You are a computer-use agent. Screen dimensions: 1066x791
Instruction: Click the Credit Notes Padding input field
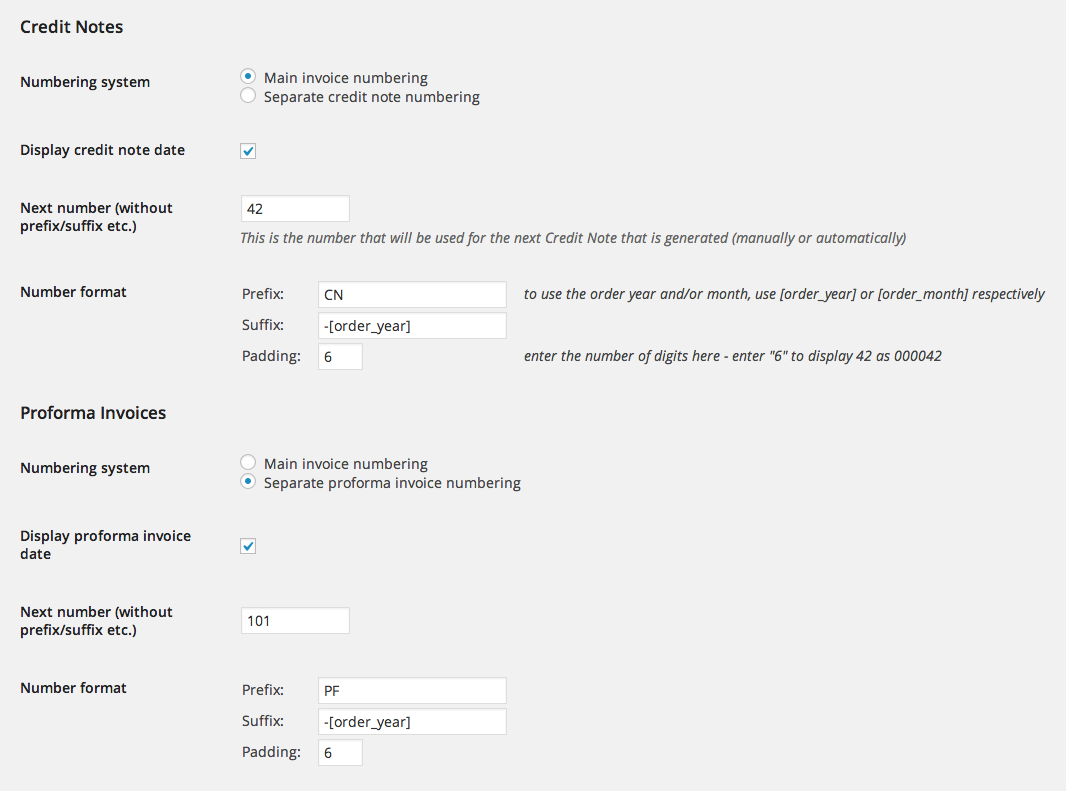(x=339, y=357)
